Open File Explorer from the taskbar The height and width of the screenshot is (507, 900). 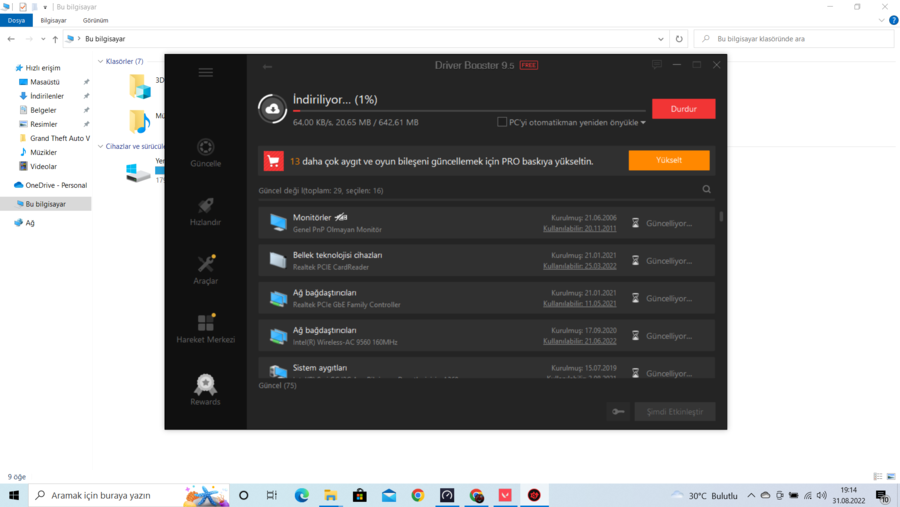[331, 495]
